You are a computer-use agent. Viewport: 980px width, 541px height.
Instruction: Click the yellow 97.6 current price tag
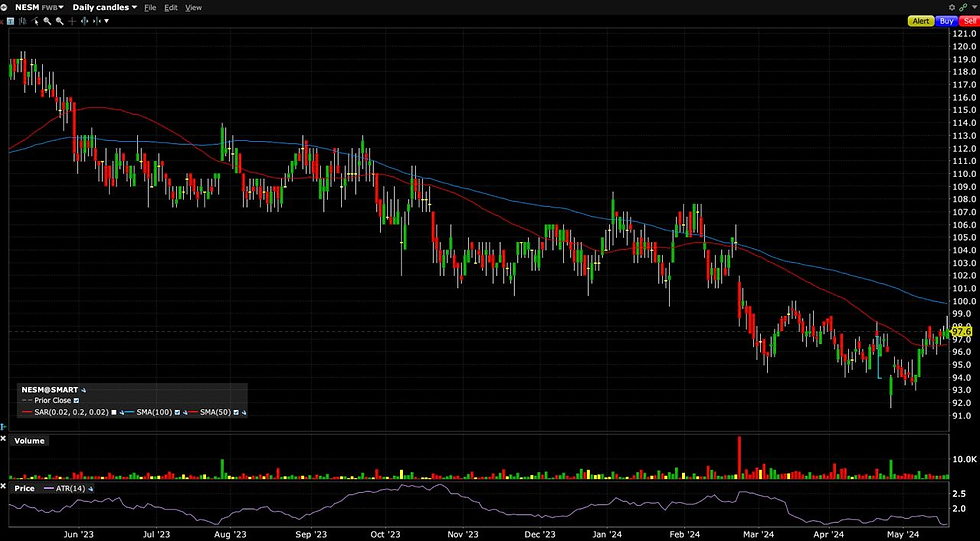(960, 332)
